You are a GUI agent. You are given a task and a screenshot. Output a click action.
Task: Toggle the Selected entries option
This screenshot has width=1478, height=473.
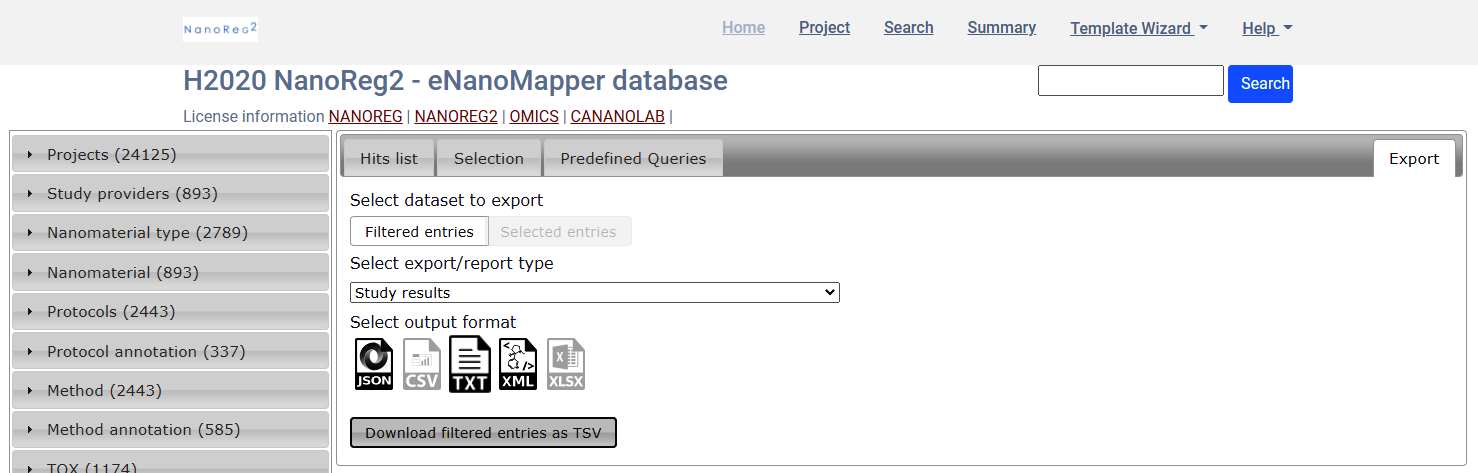558,232
